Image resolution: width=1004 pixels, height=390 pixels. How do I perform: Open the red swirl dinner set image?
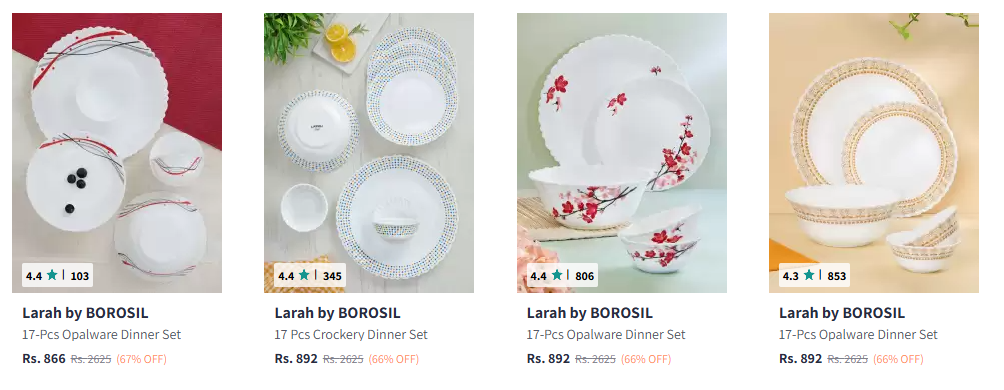click(x=117, y=153)
